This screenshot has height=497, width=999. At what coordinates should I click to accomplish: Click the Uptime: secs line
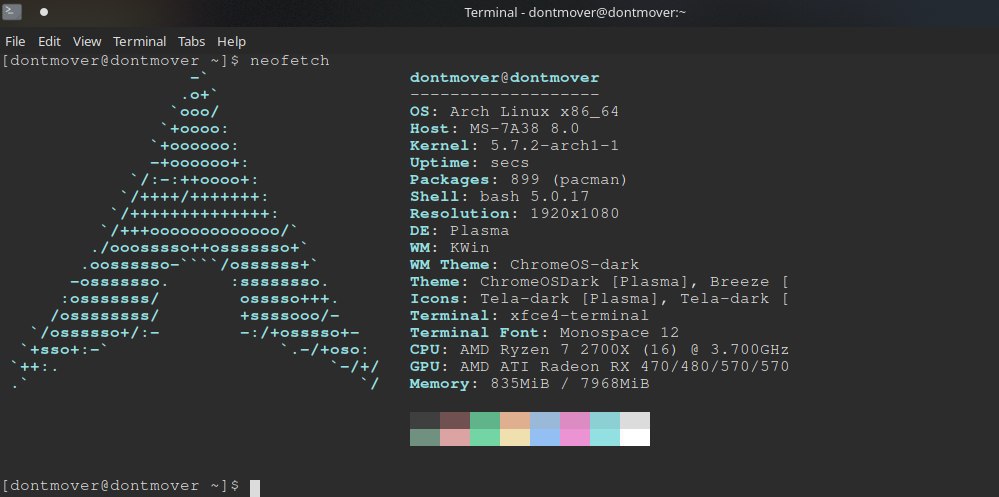click(470, 162)
